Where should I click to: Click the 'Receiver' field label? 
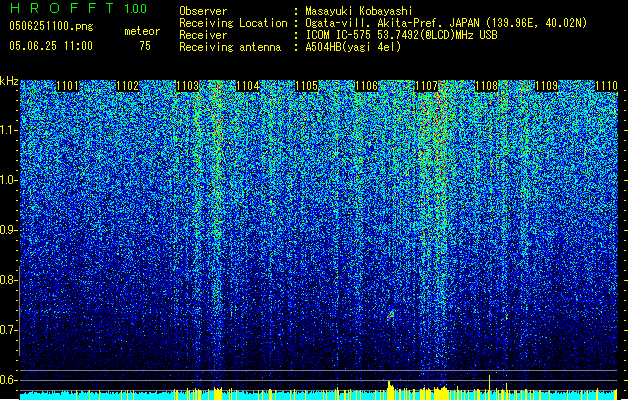[x=203, y=35]
